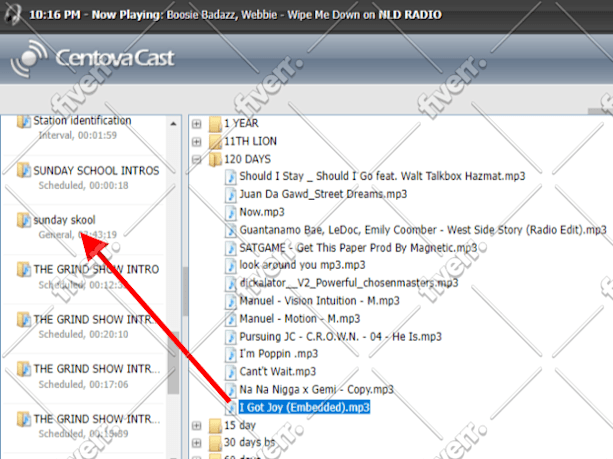Click the Now Playing track text
The height and width of the screenshot is (459, 613).
click(235, 14)
